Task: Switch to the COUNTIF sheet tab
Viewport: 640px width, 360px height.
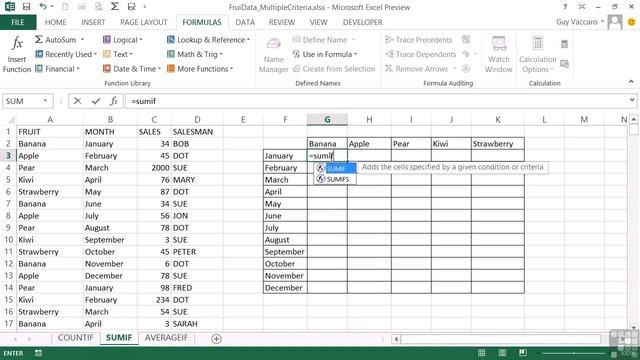Action: coord(76,338)
